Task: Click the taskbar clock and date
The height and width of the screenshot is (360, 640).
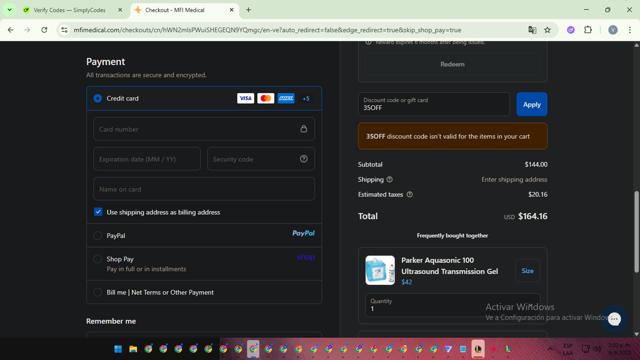Action: (x=620, y=349)
